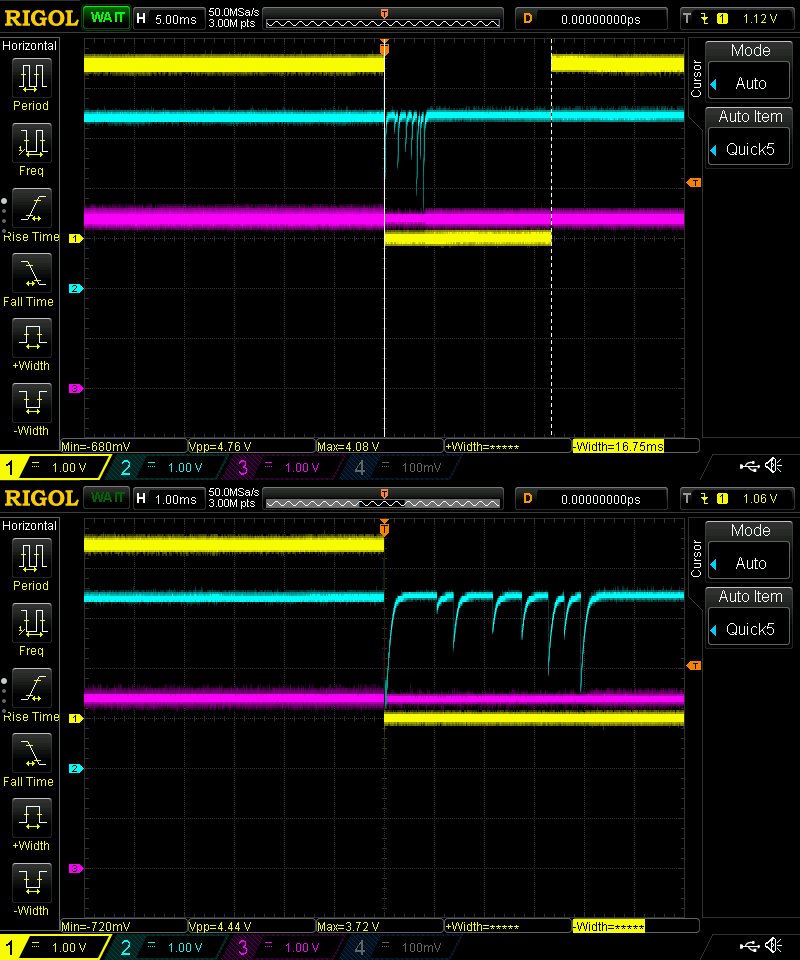Pick the -Width measurement icon in the lower capture
The height and width of the screenshot is (960, 800).
click(32, 882)
